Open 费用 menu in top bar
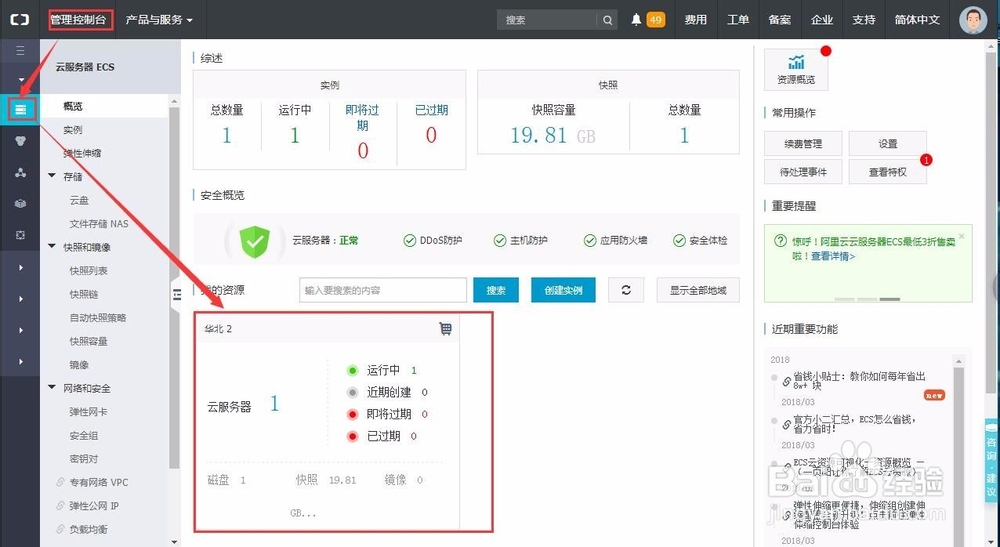The width and height of the screenshot is (1000, 547). pyautogui.click(x=695, y=20)
